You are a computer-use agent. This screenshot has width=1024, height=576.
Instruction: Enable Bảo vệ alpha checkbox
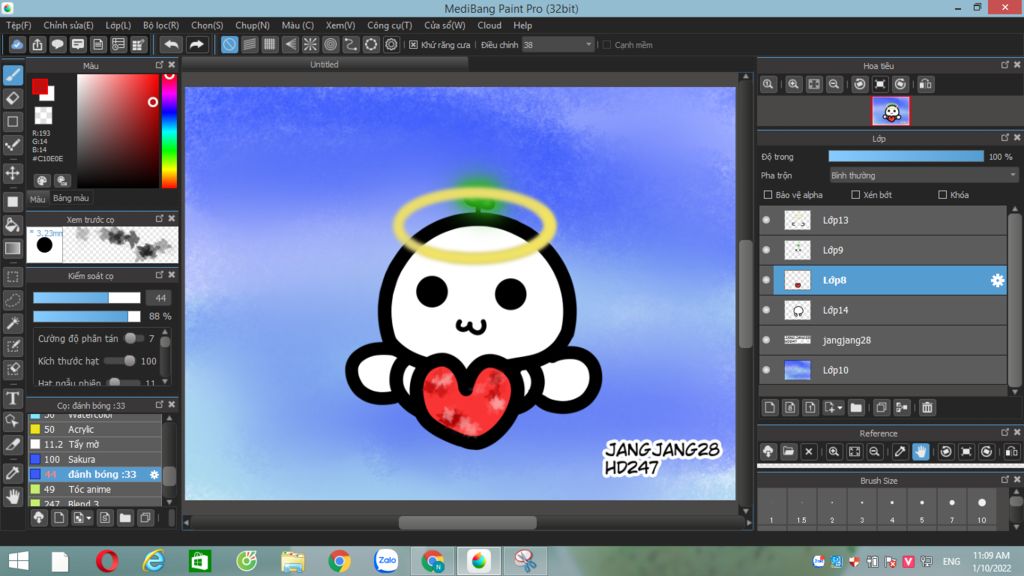(768, 195)
